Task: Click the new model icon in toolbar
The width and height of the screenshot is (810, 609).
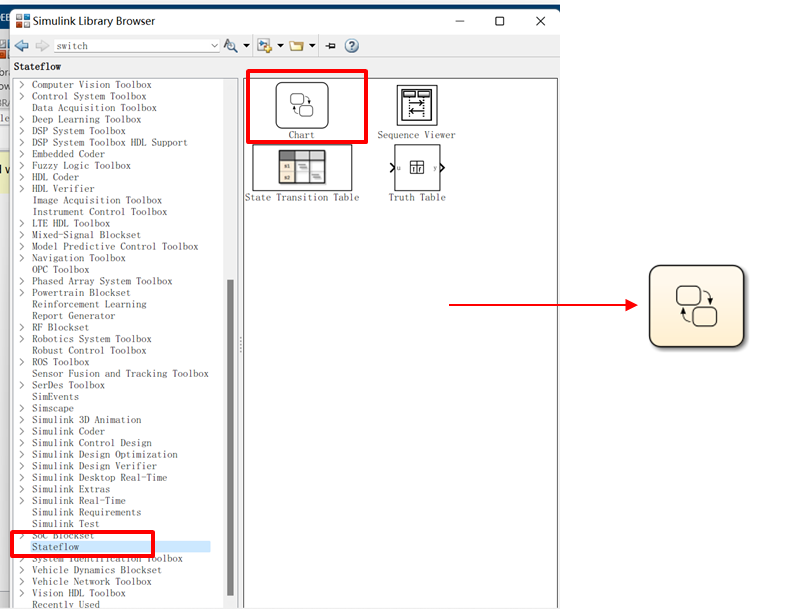Action: (x=264, y=46)
